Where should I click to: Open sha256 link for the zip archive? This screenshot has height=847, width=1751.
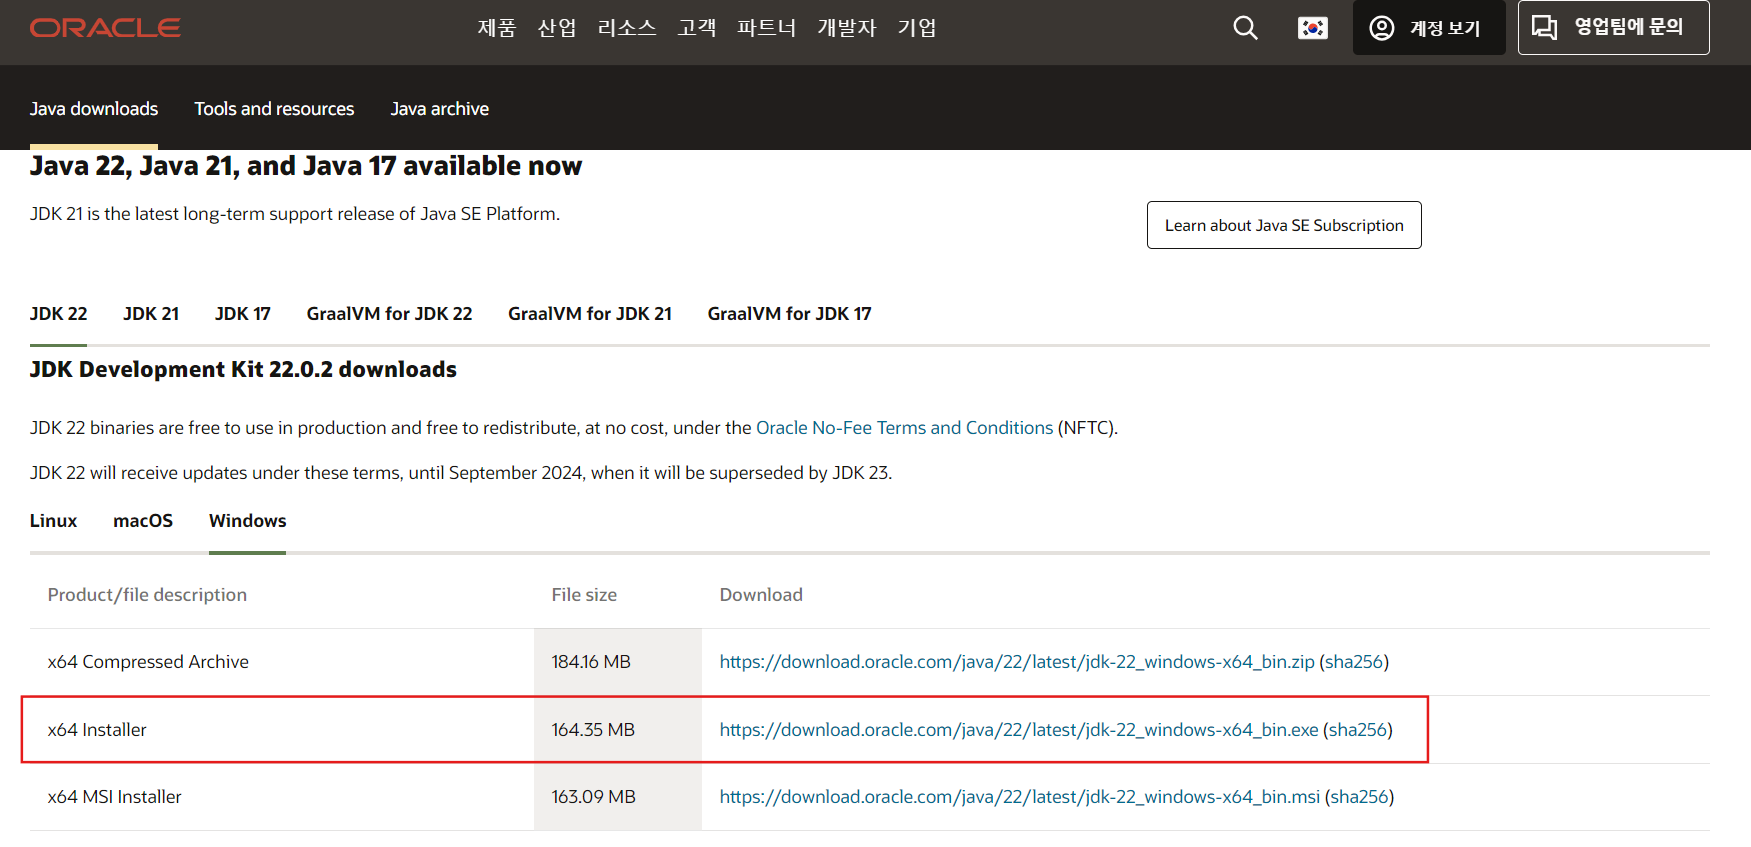pyautogui.click(x=1354, y=662)
